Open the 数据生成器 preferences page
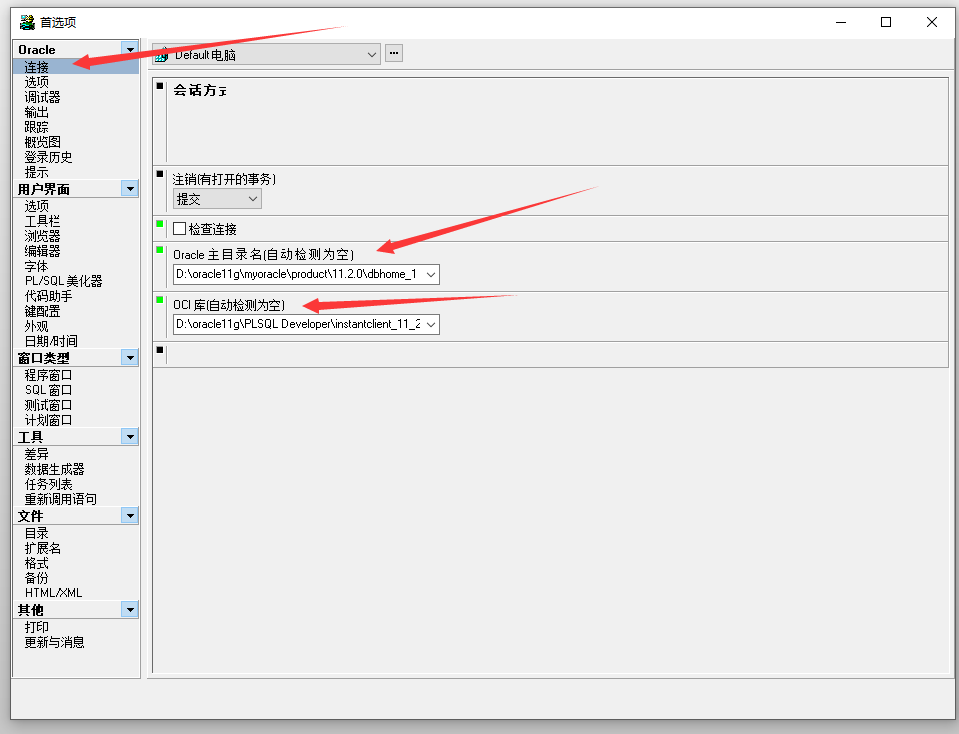Viewport: 959px width, 734px height. [x=54, y=469]
